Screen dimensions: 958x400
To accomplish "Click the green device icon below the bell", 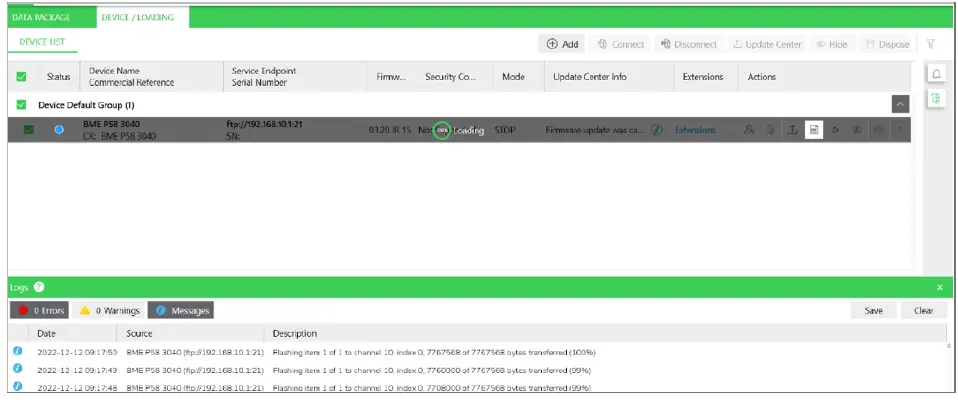I will coord(935,98).
